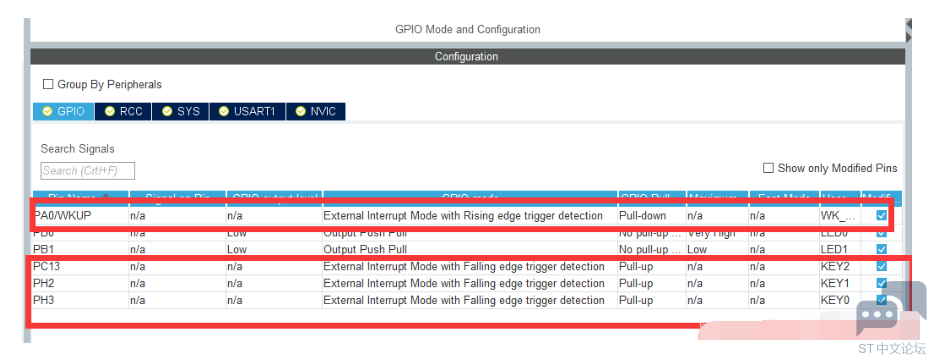This screenshot has width=935, height=364.
Task: Toggle the Modified checkbox in the PH2 row
Action: 881,283
